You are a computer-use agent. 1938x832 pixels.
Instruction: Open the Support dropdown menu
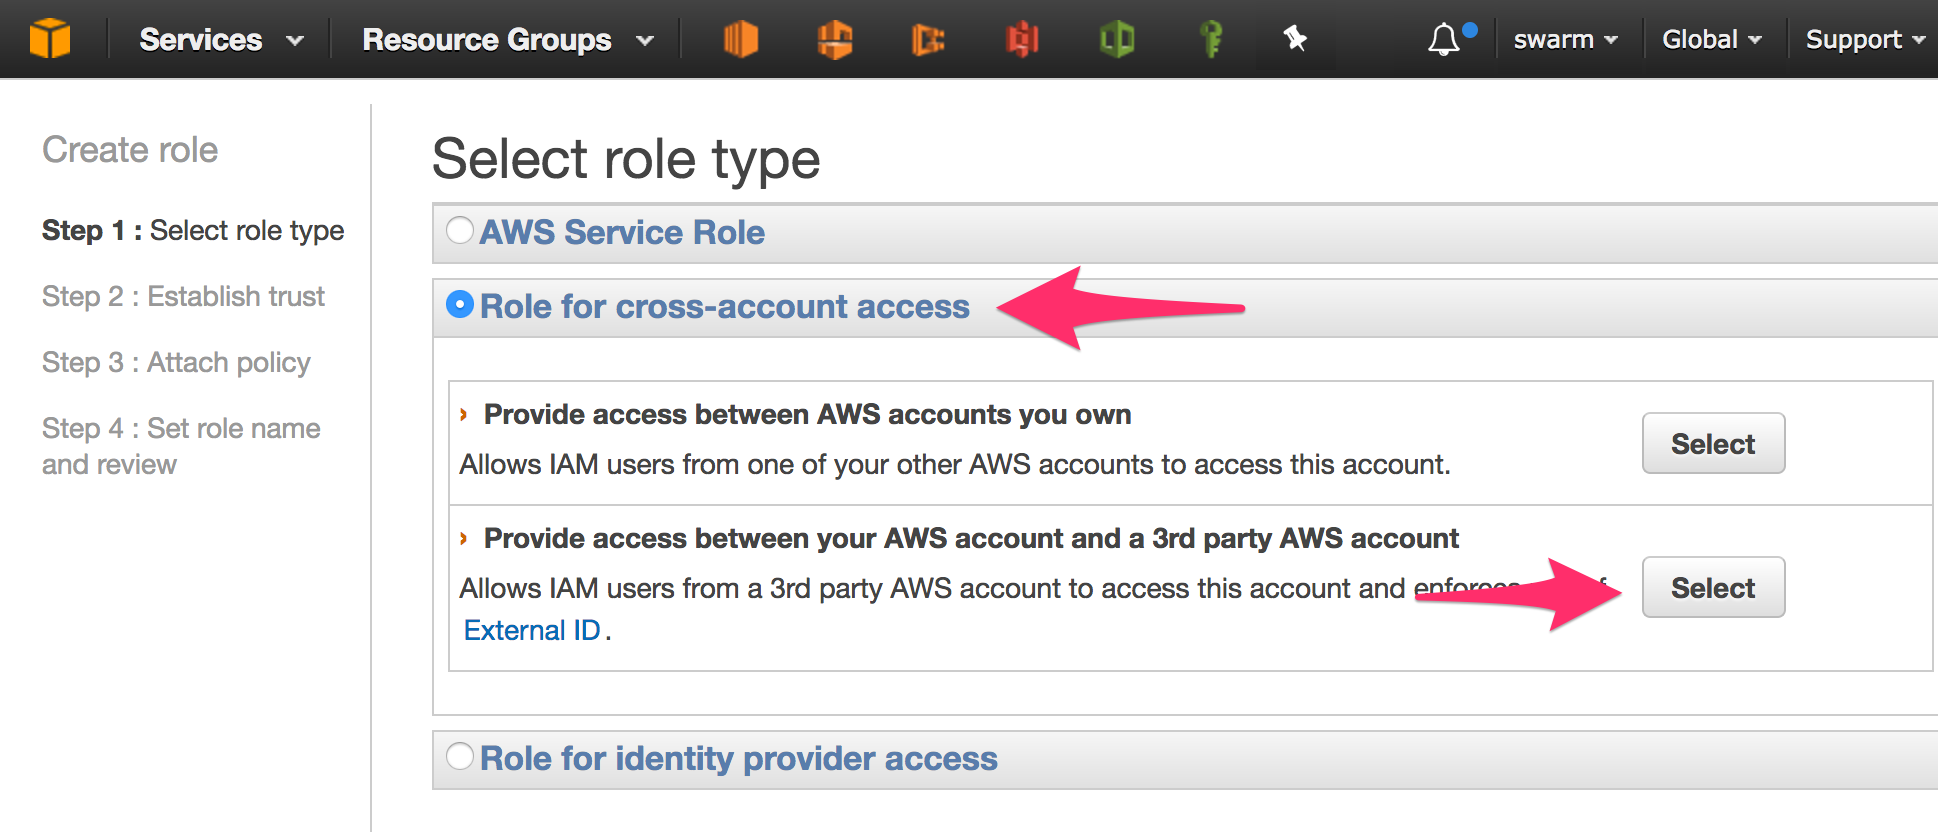coord(1865,40)
